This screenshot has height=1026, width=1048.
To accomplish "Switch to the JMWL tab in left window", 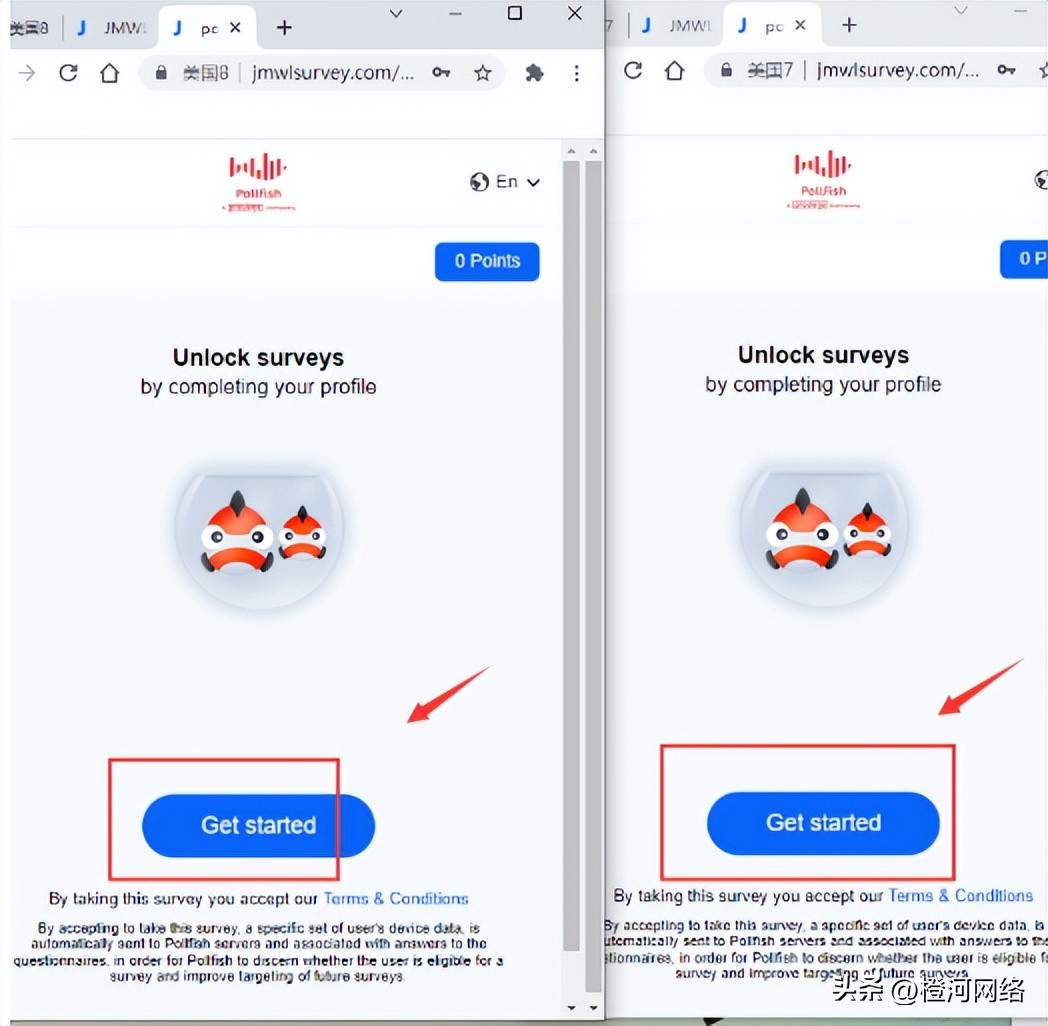I will (112, 28).
